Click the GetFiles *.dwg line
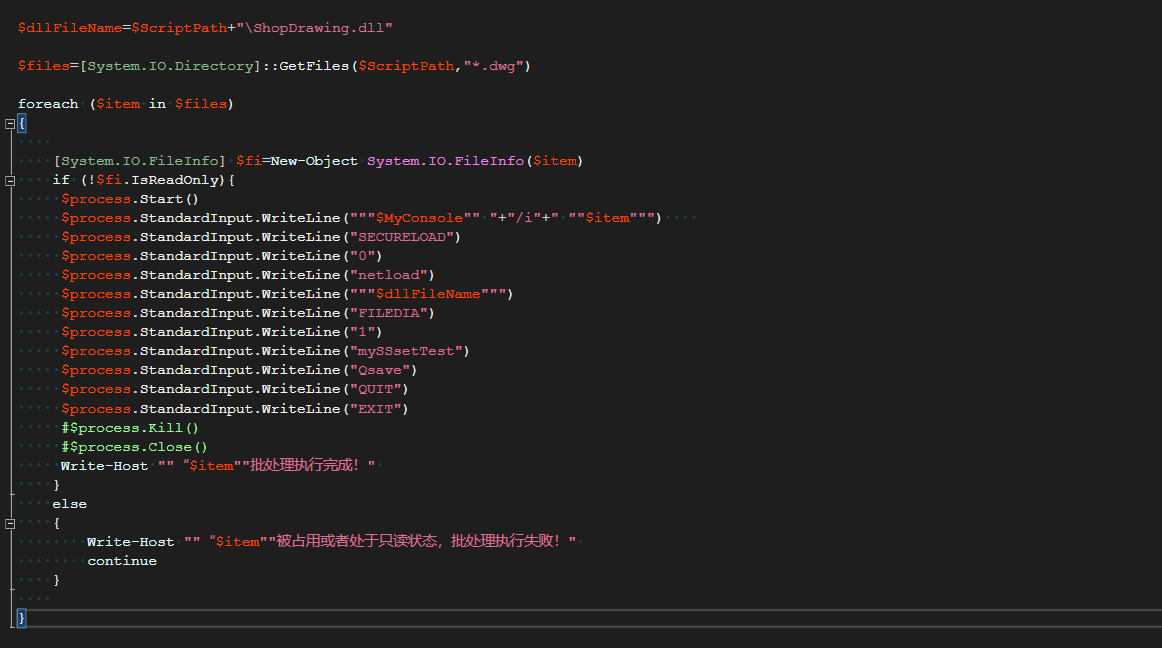 click(274, 66)
